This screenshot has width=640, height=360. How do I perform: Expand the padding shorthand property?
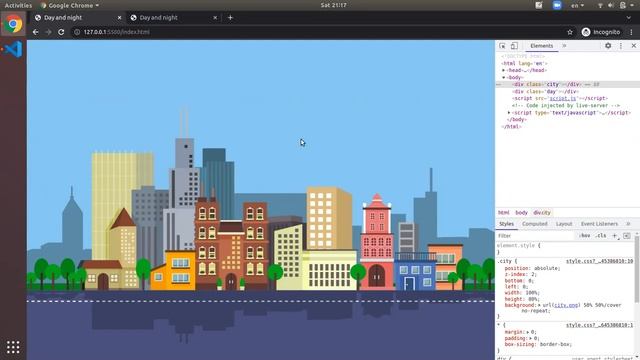531,338
